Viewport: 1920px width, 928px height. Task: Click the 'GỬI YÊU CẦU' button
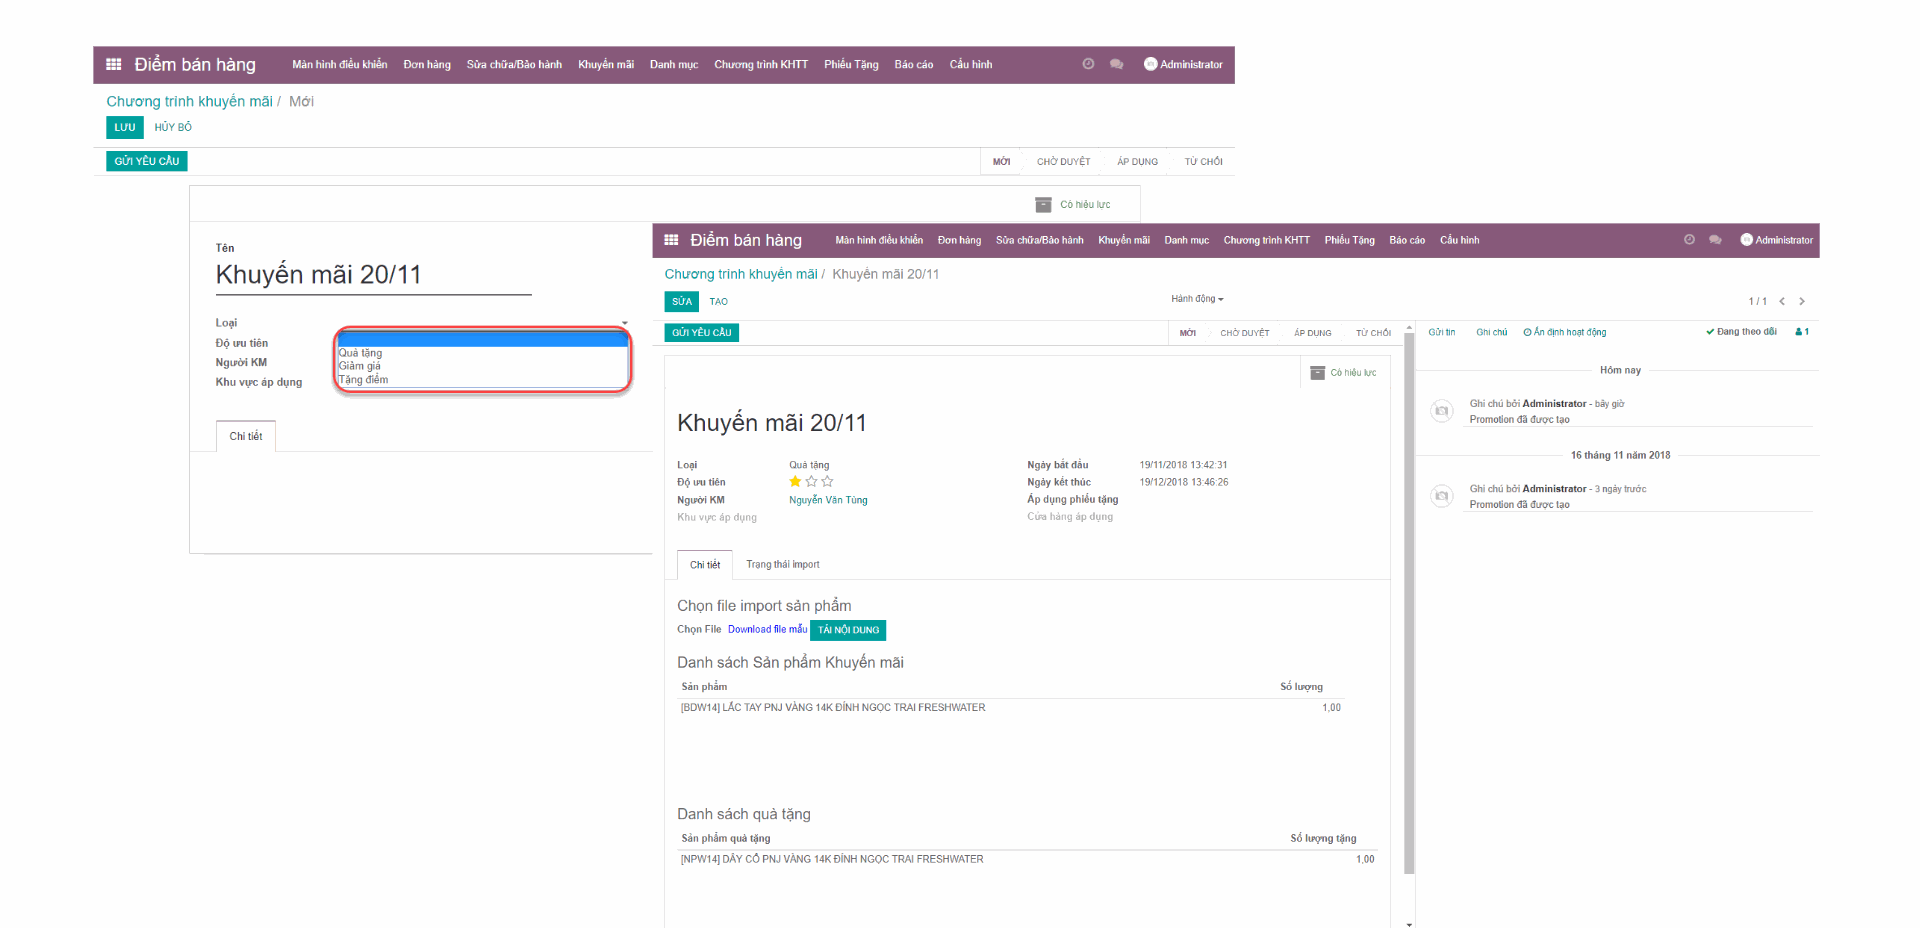click(x=146, y=160)
